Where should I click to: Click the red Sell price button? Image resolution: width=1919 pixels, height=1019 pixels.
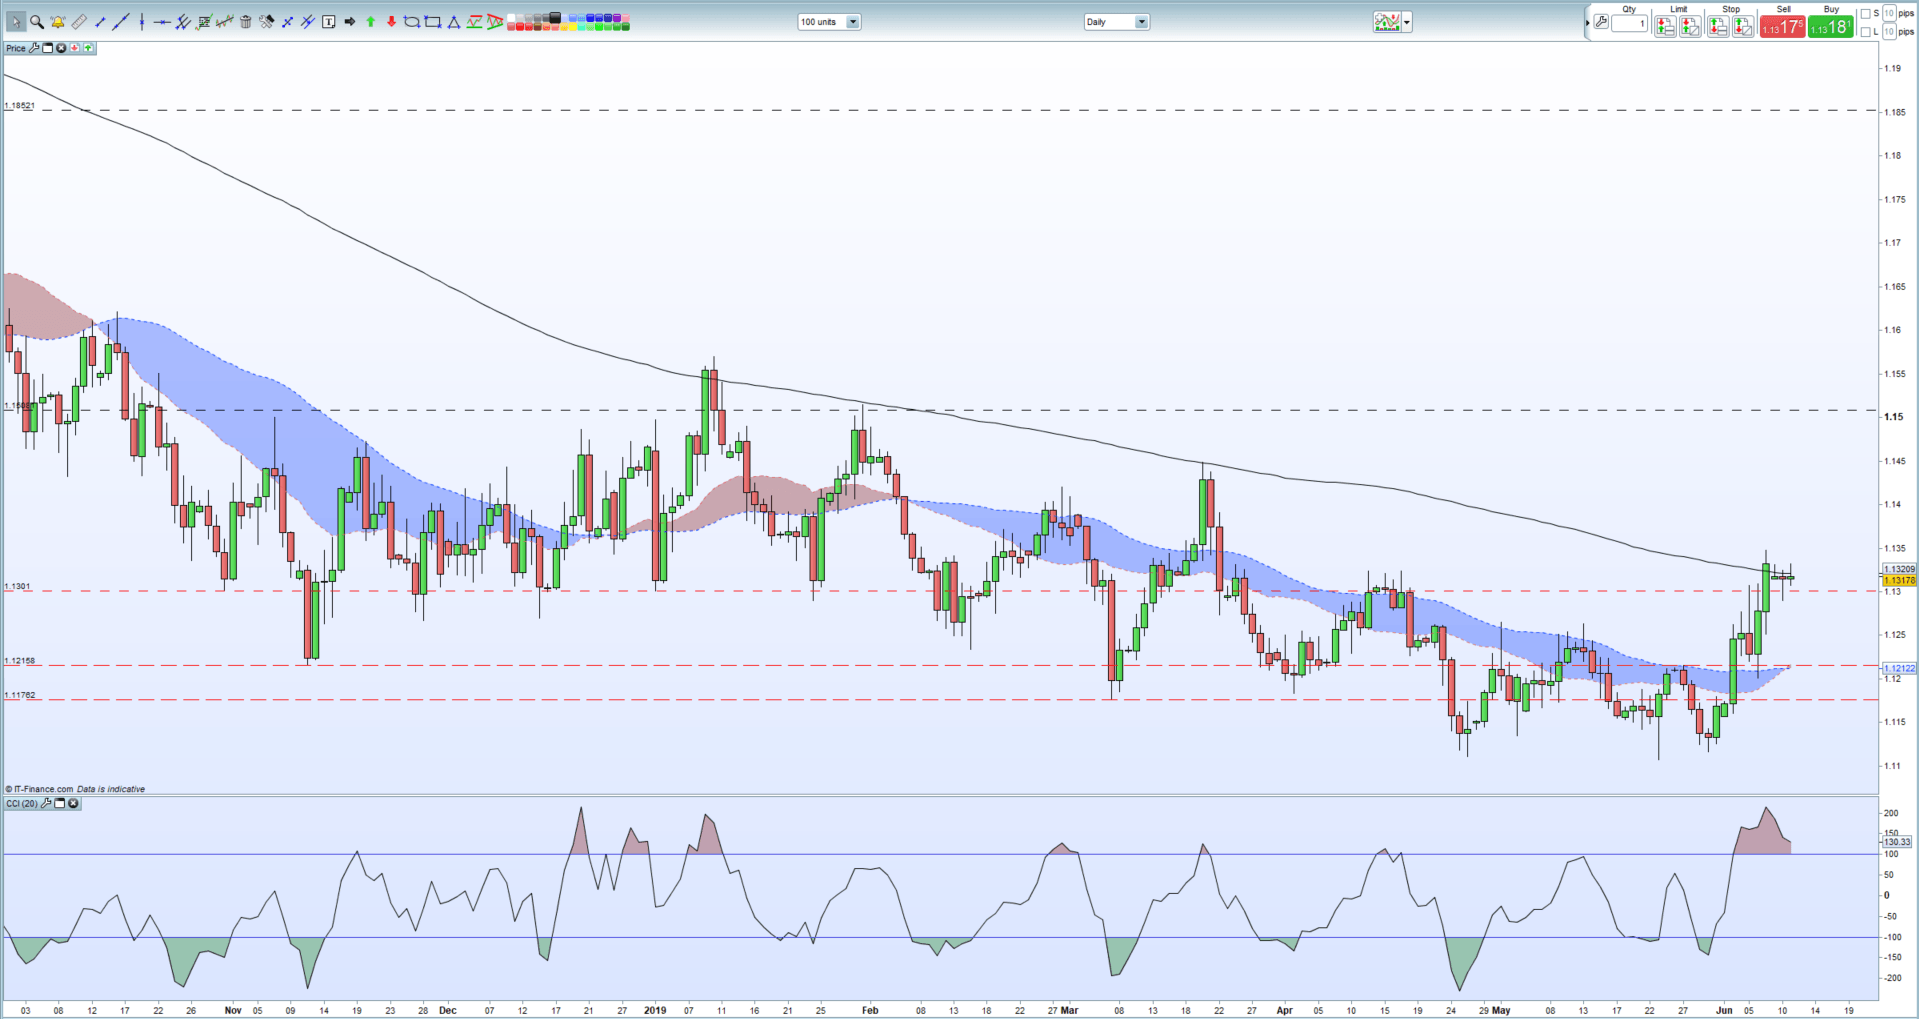[x=1783, y=26]
